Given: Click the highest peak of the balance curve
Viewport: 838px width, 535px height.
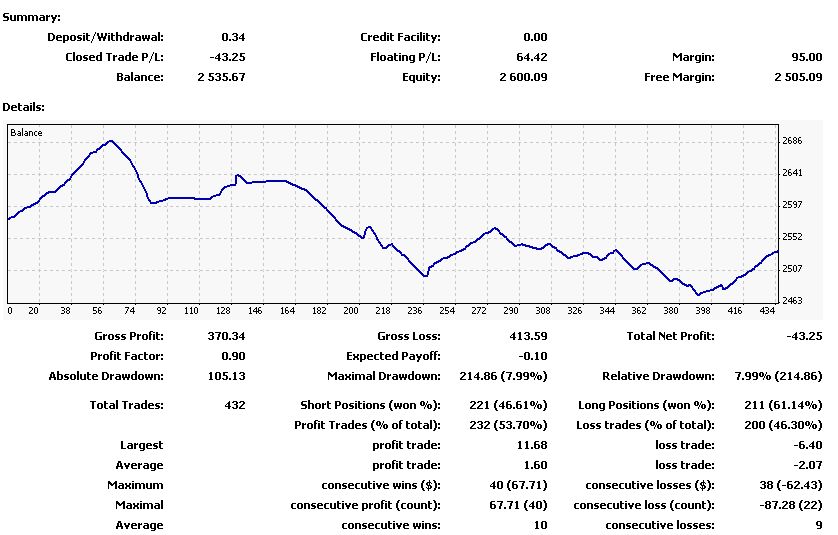Looking at the screenshot, I should coord(110,141).
